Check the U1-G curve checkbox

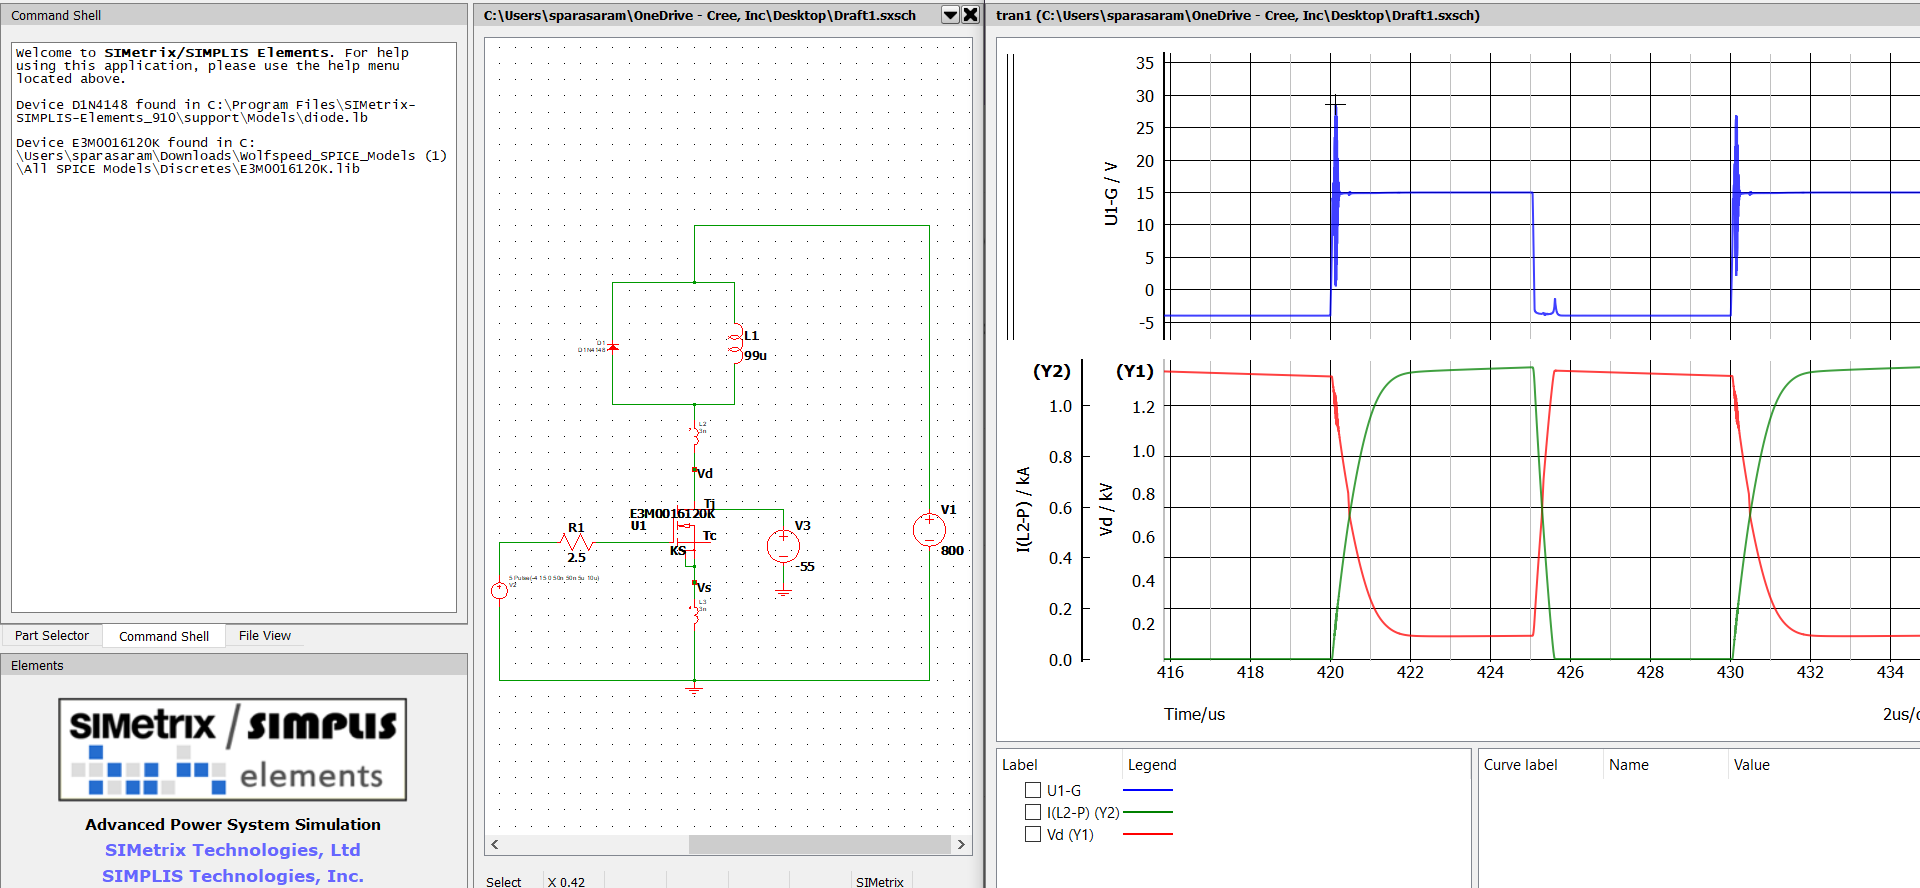point(1033,790)
